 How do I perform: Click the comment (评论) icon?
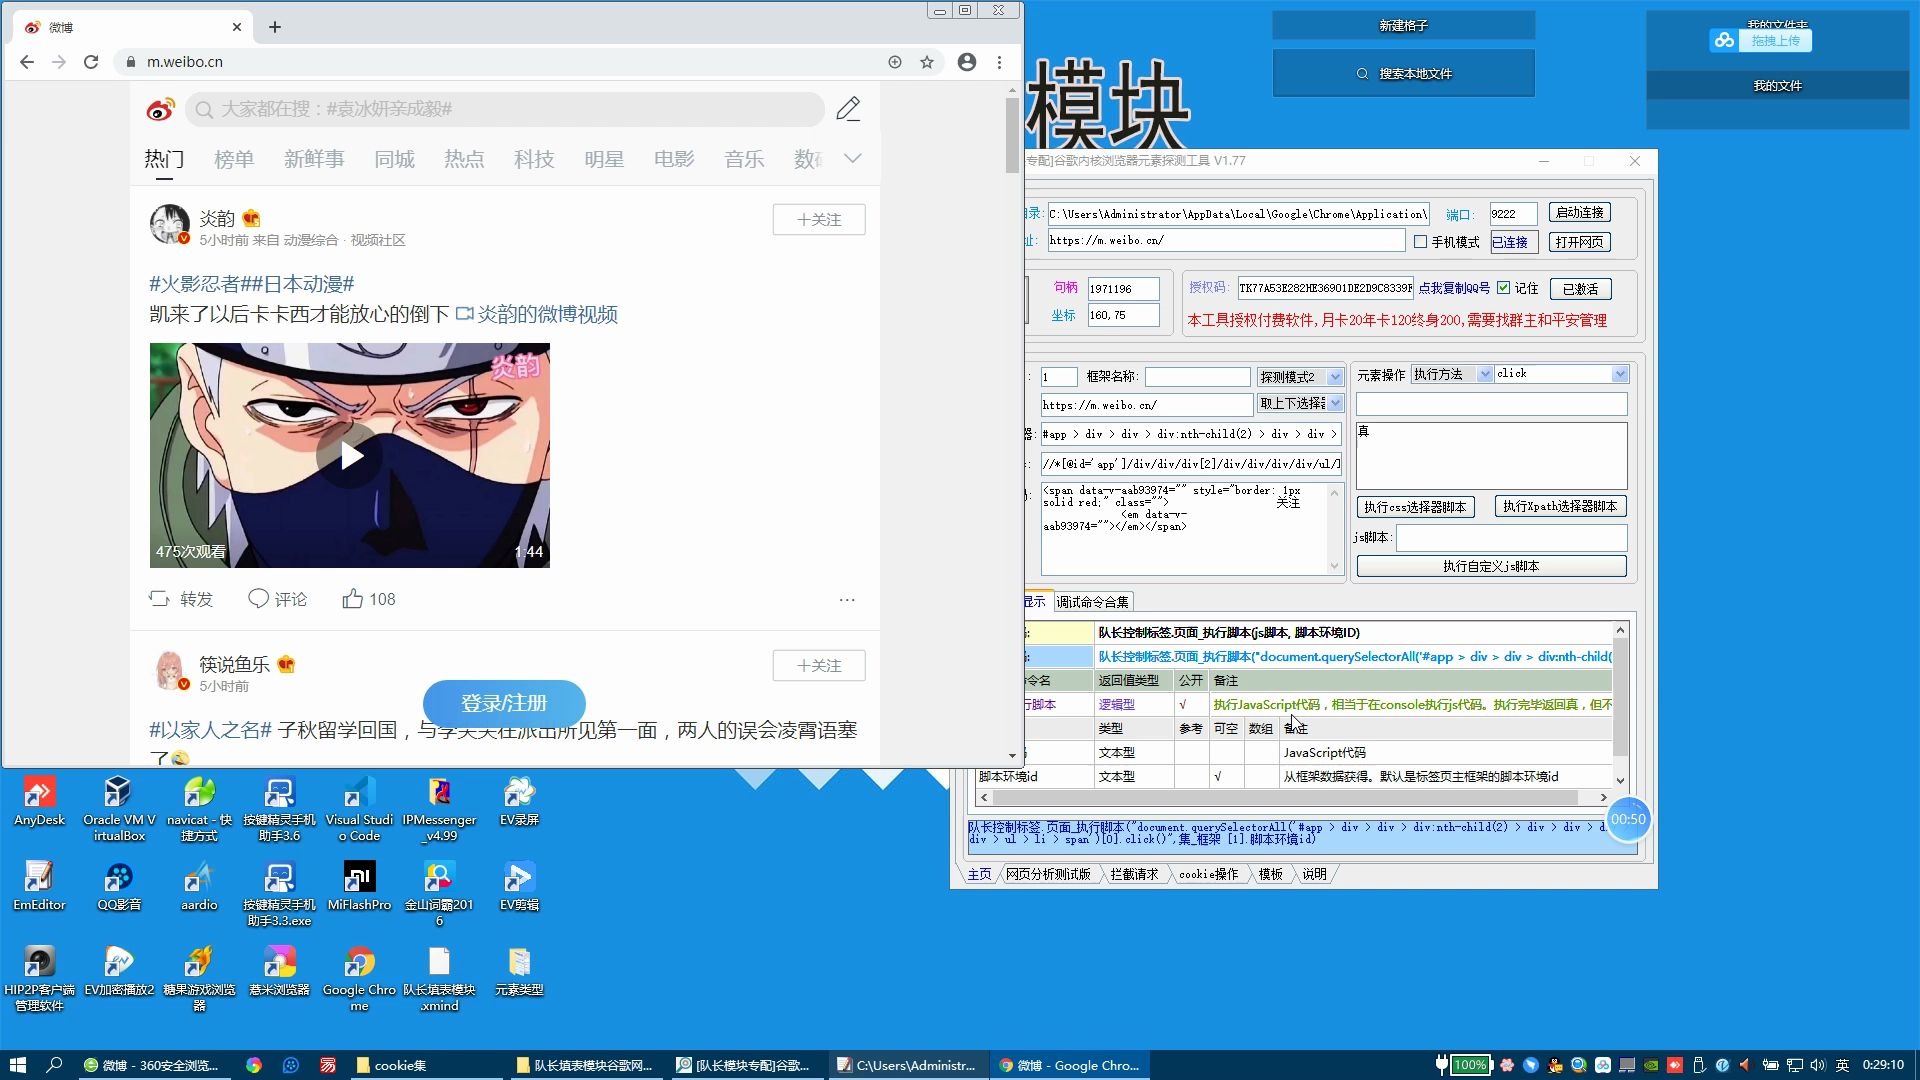click(258, 599)
